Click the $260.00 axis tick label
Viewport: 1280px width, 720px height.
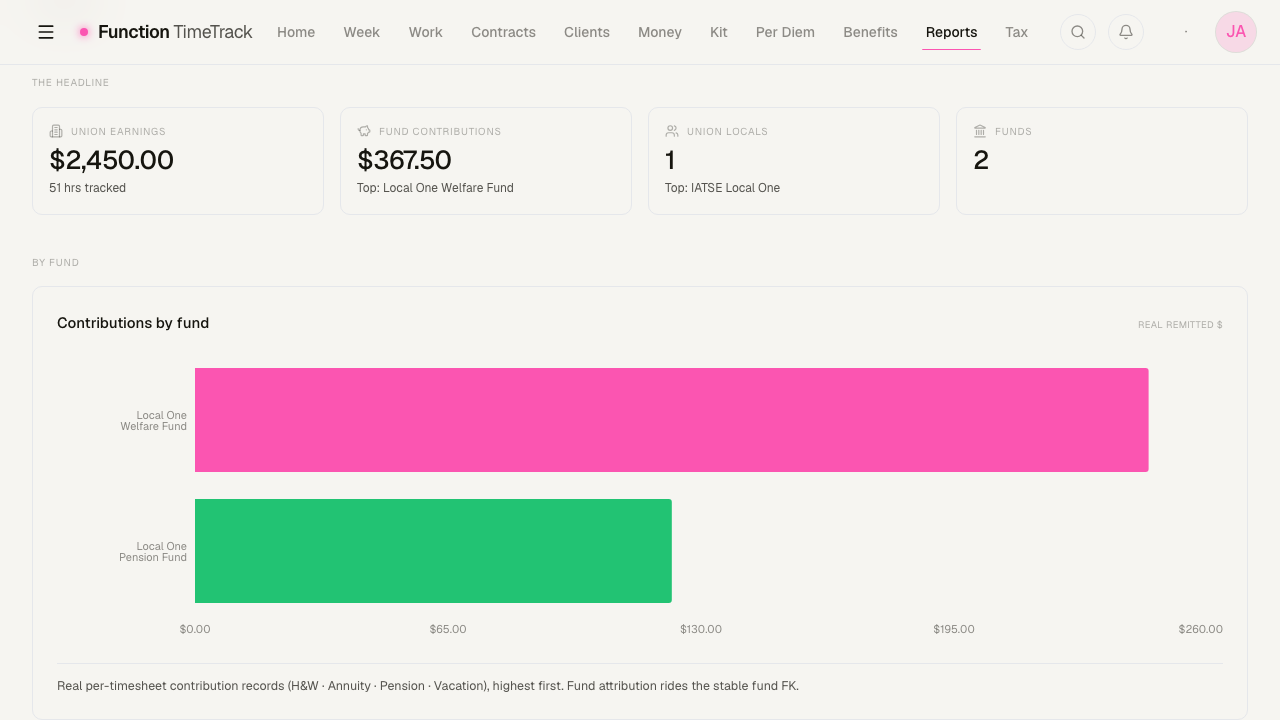tap(1200, 629)
